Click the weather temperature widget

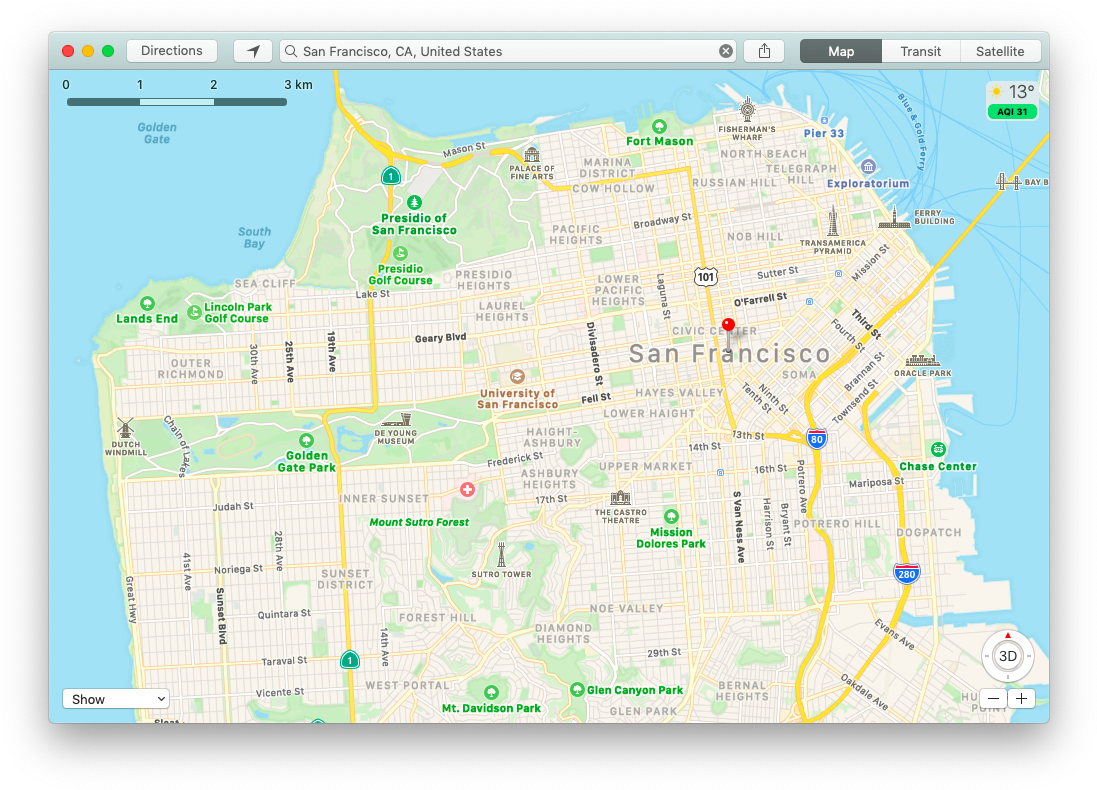1012,92
